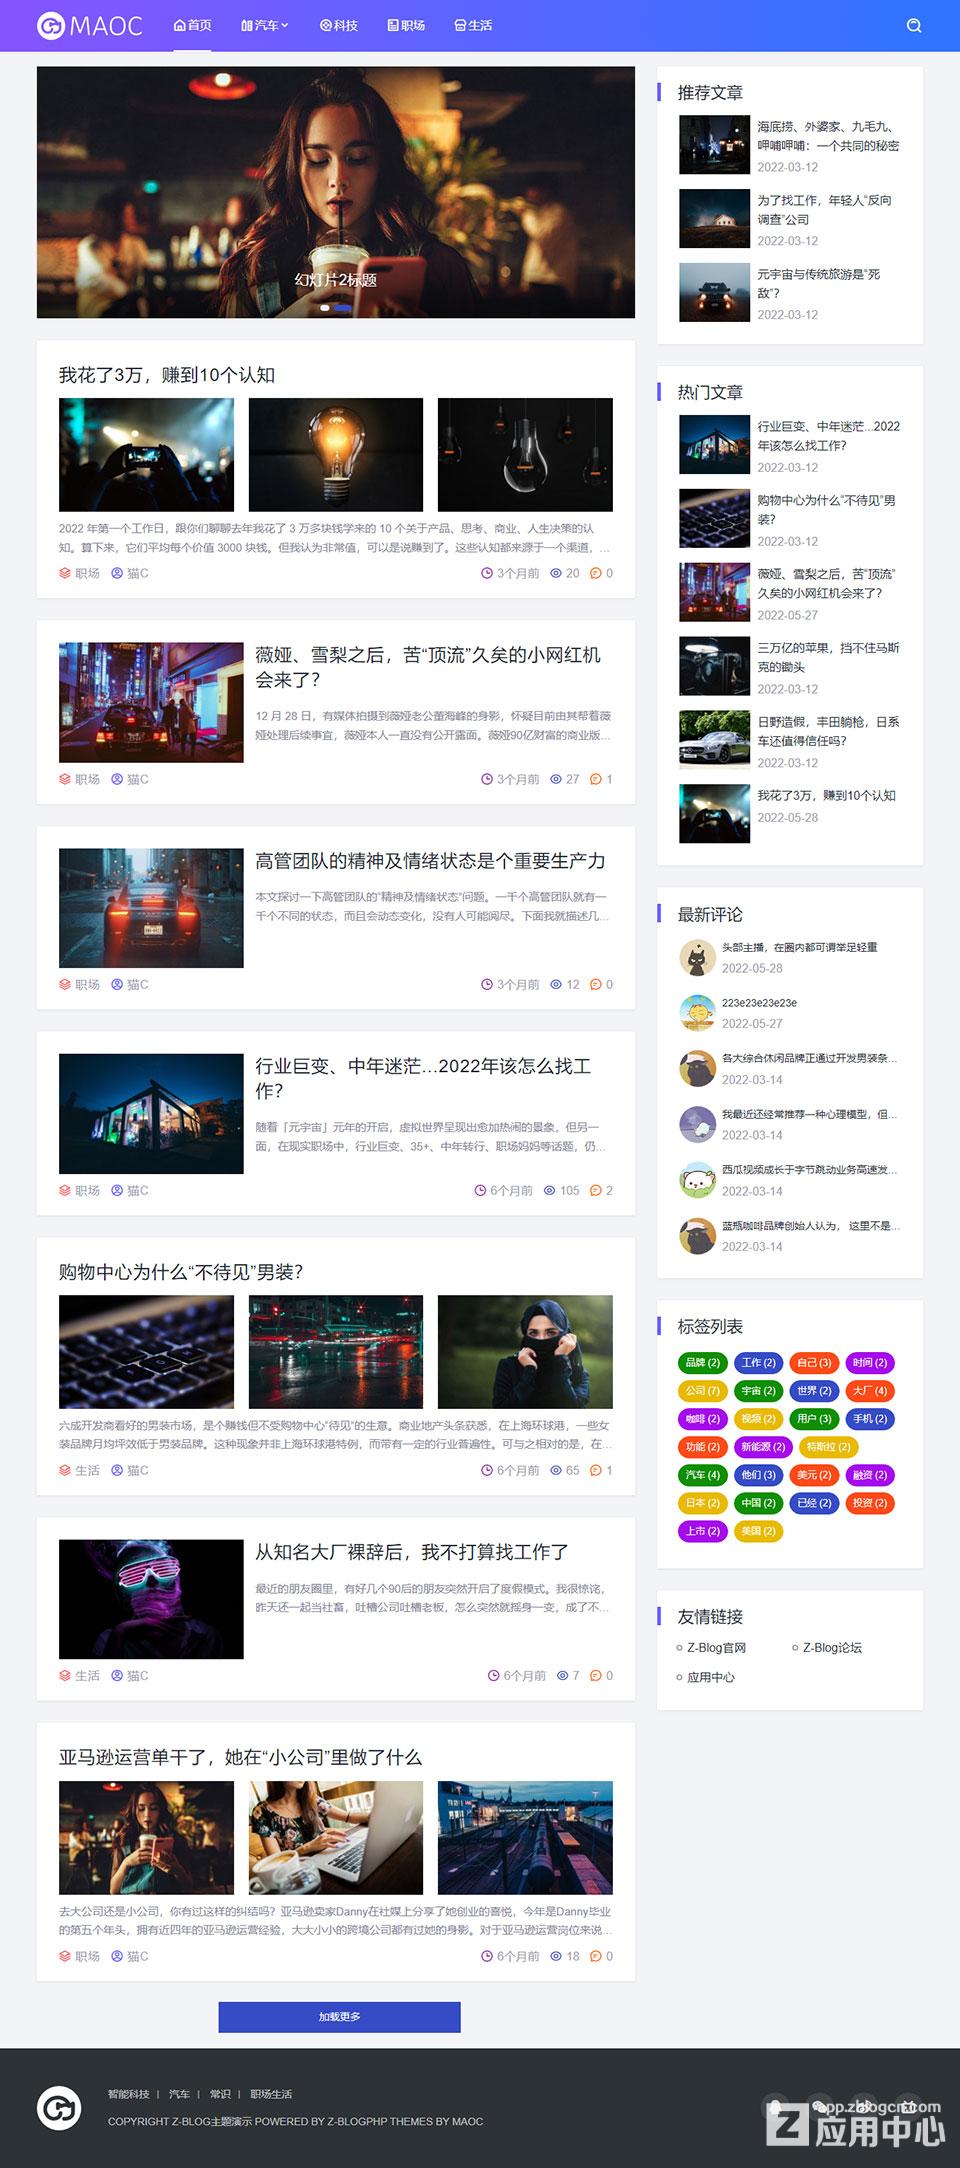Viewport: 960px width, 2168px height.
Task: Open hot article 三万亿的苹果 thumbnail
Action: (714, 666)
